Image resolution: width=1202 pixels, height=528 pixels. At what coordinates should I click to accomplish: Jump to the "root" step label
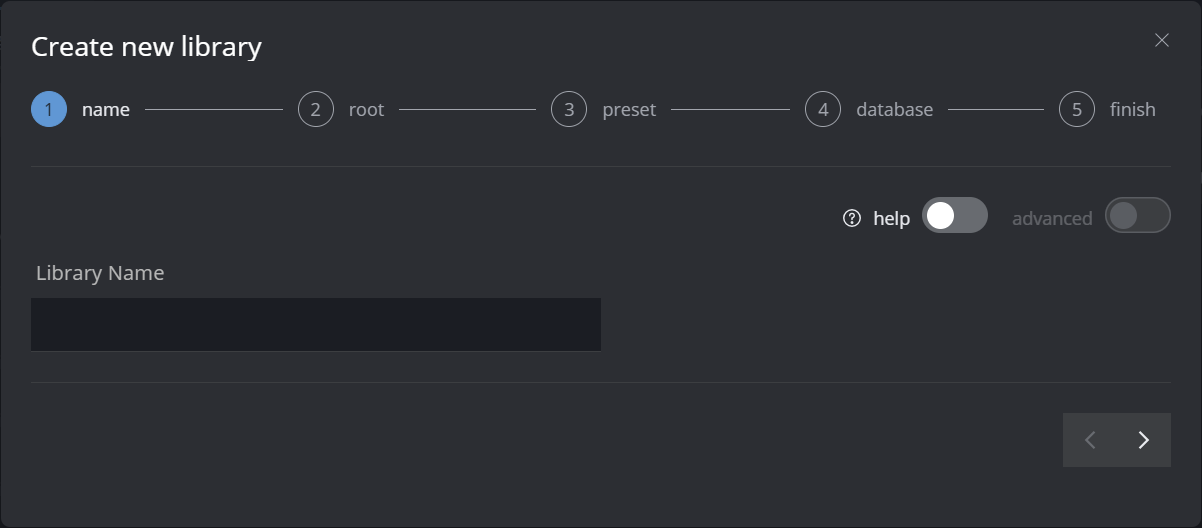tap(366, 110)
